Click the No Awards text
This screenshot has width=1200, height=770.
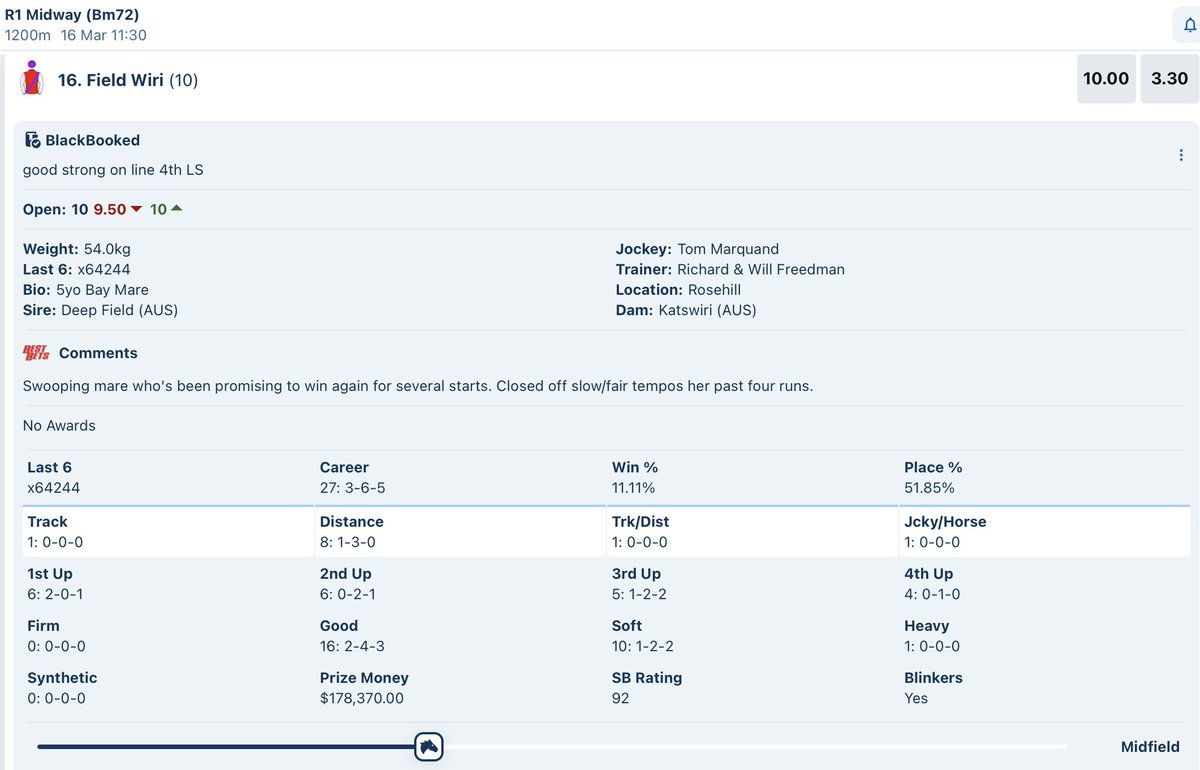point(59,425)
